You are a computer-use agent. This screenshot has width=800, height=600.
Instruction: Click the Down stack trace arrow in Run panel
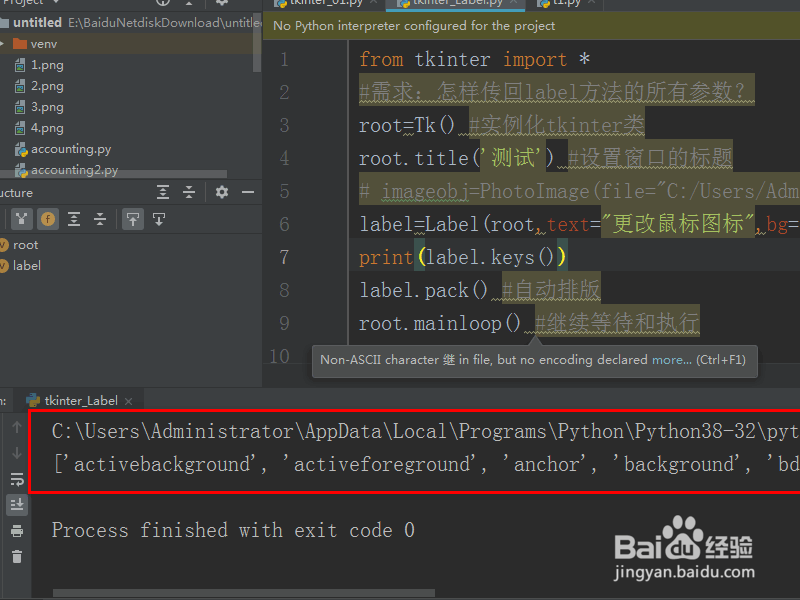coord(16,453)
